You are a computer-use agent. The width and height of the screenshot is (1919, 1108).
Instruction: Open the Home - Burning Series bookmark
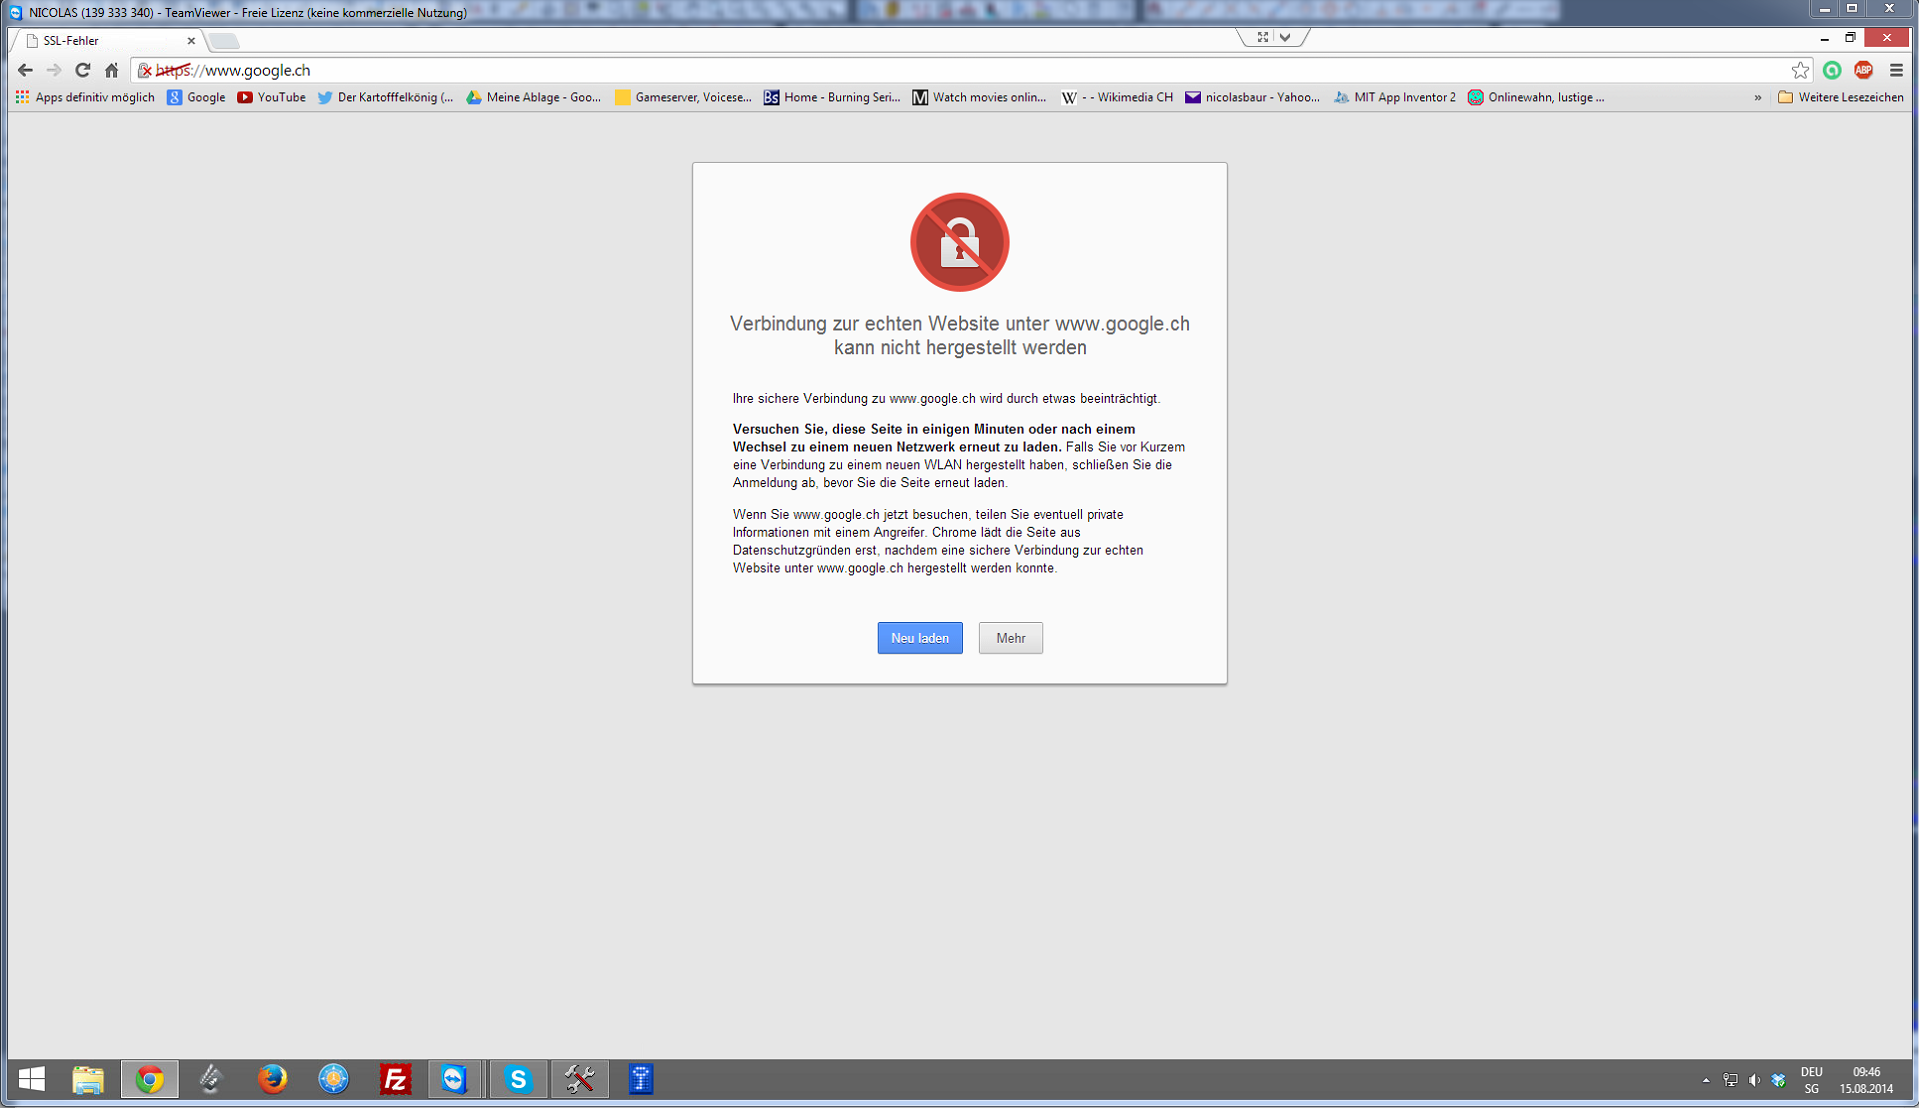coord(832,97)
